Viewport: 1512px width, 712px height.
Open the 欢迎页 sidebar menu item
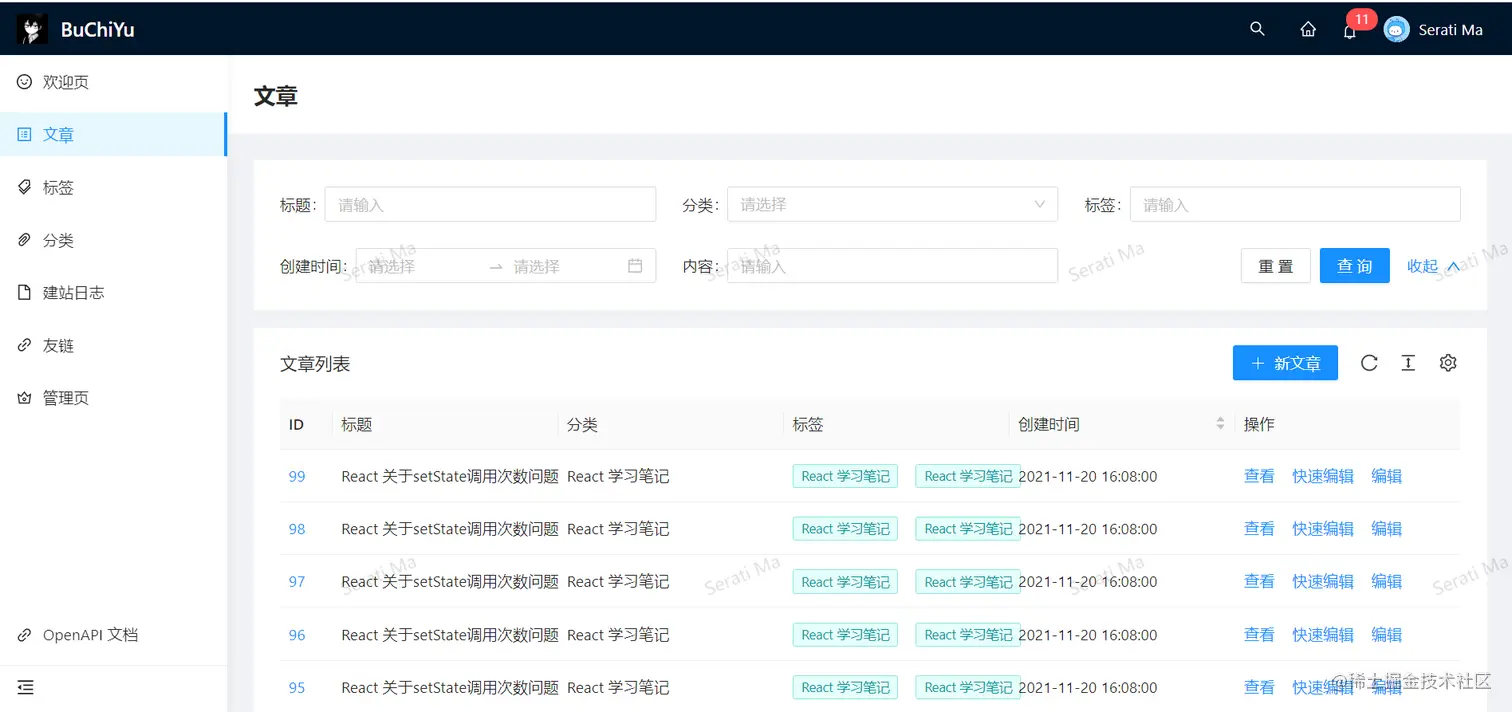[114, 82]
